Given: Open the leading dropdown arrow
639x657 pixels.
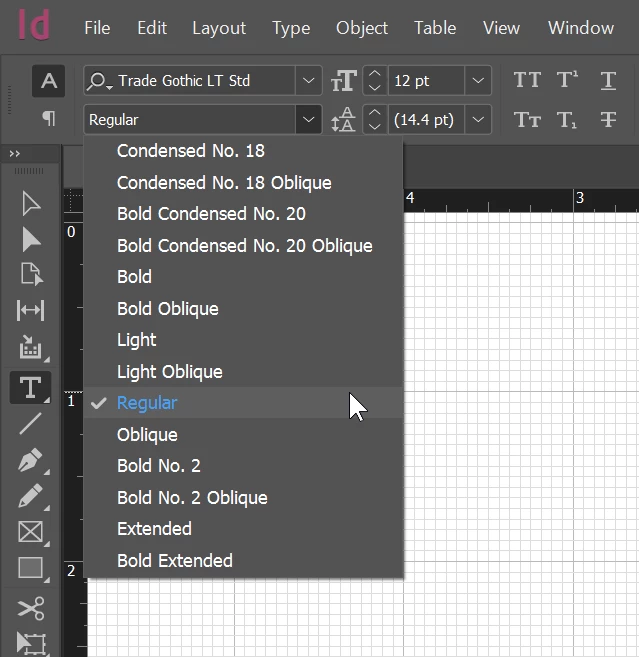Looking at the screenshot, I should 478,119.
